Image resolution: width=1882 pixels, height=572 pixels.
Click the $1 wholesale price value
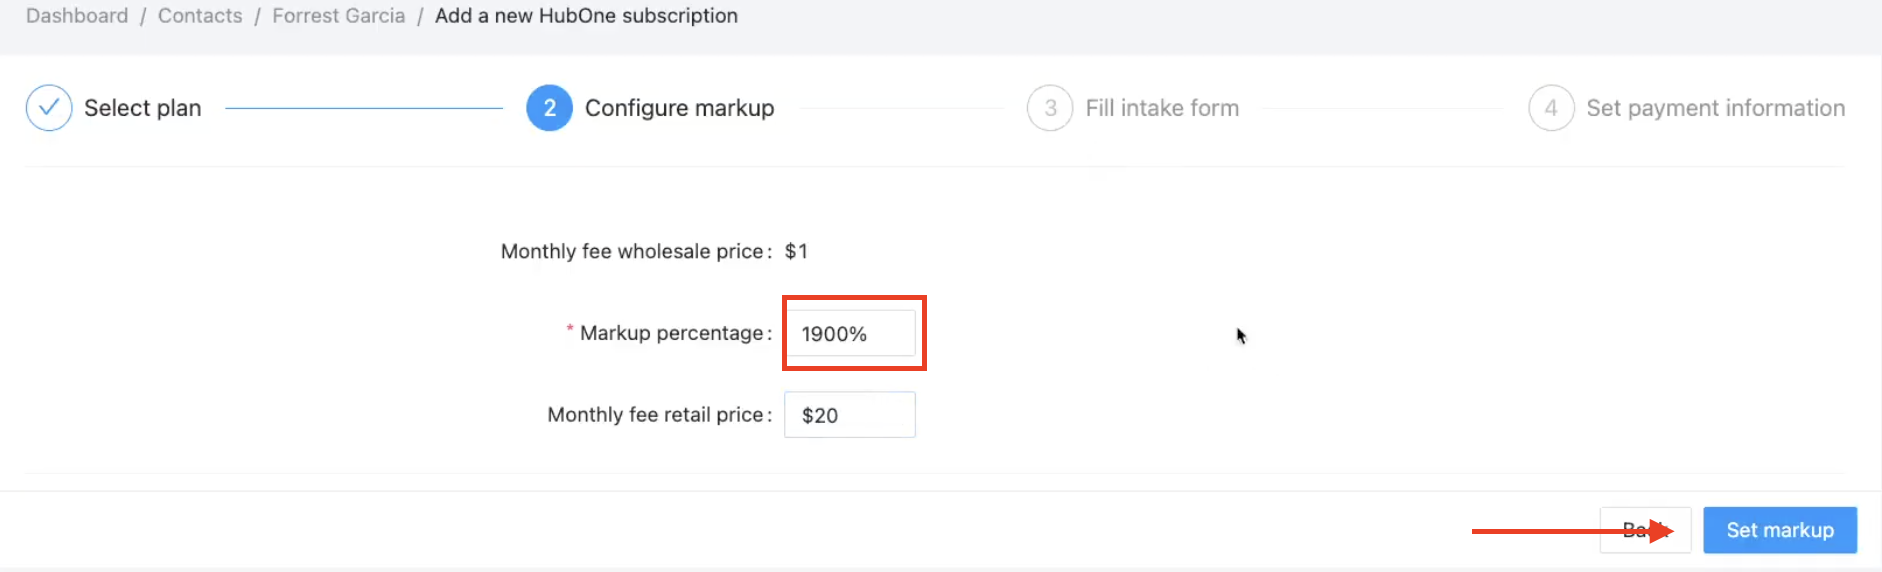[x=796, y=252]
